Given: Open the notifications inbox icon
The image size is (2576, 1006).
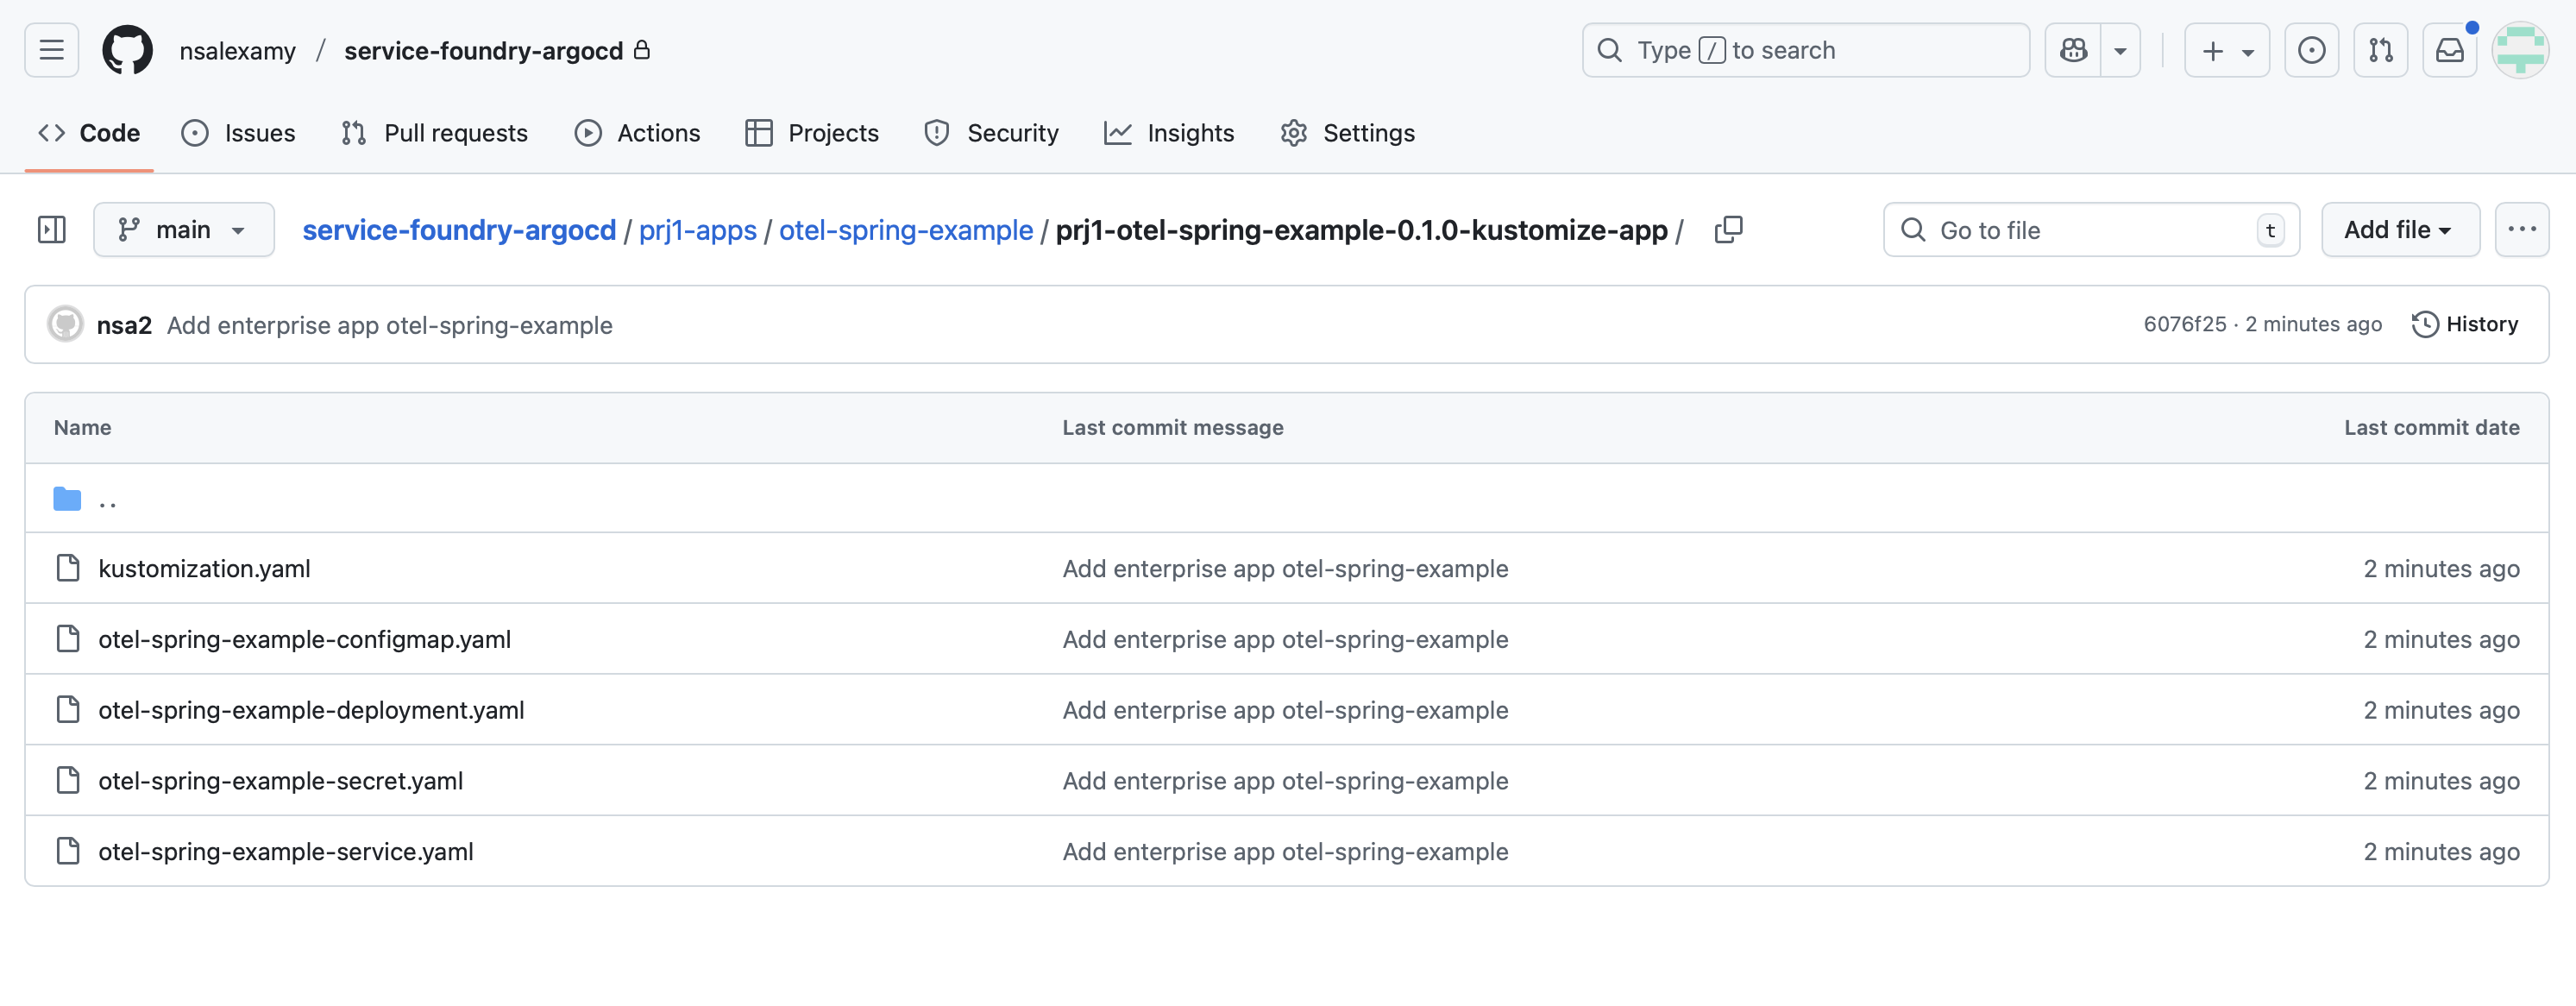Looking at the screenshot, I should pyautogui.click(x=2450, y=50).
